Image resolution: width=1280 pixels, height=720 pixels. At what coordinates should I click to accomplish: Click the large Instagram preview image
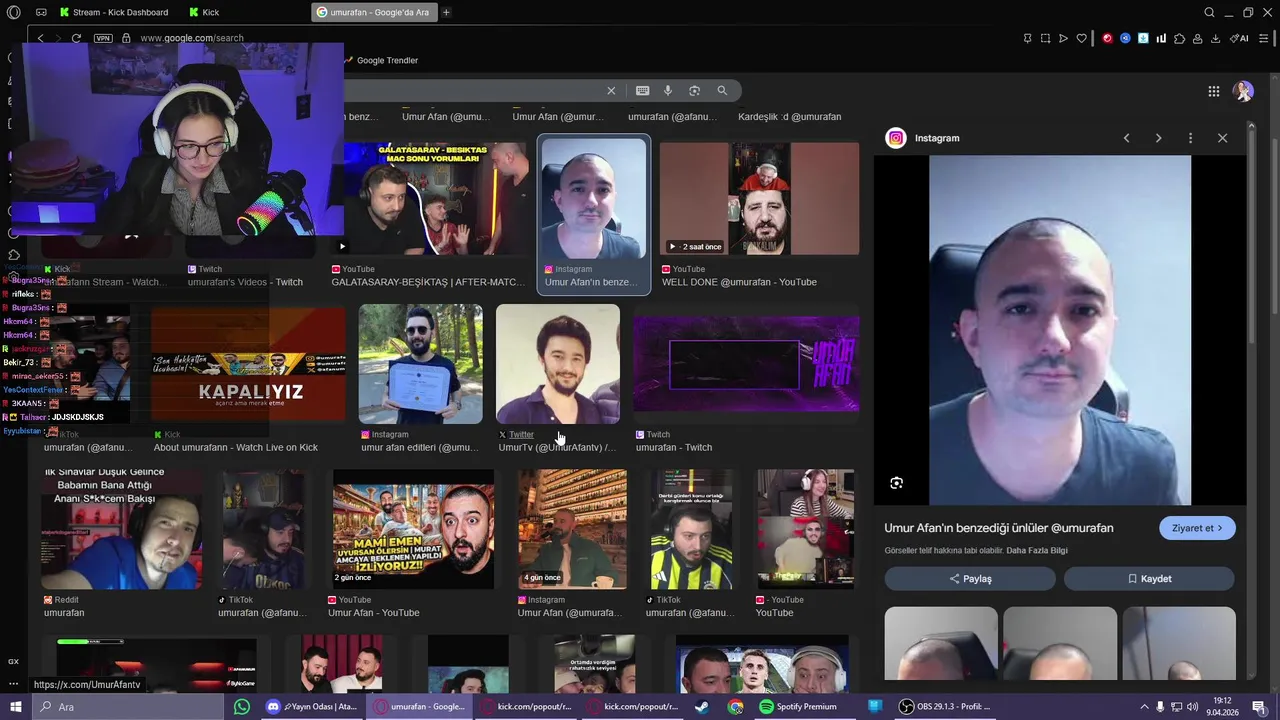click(1060, 330)
